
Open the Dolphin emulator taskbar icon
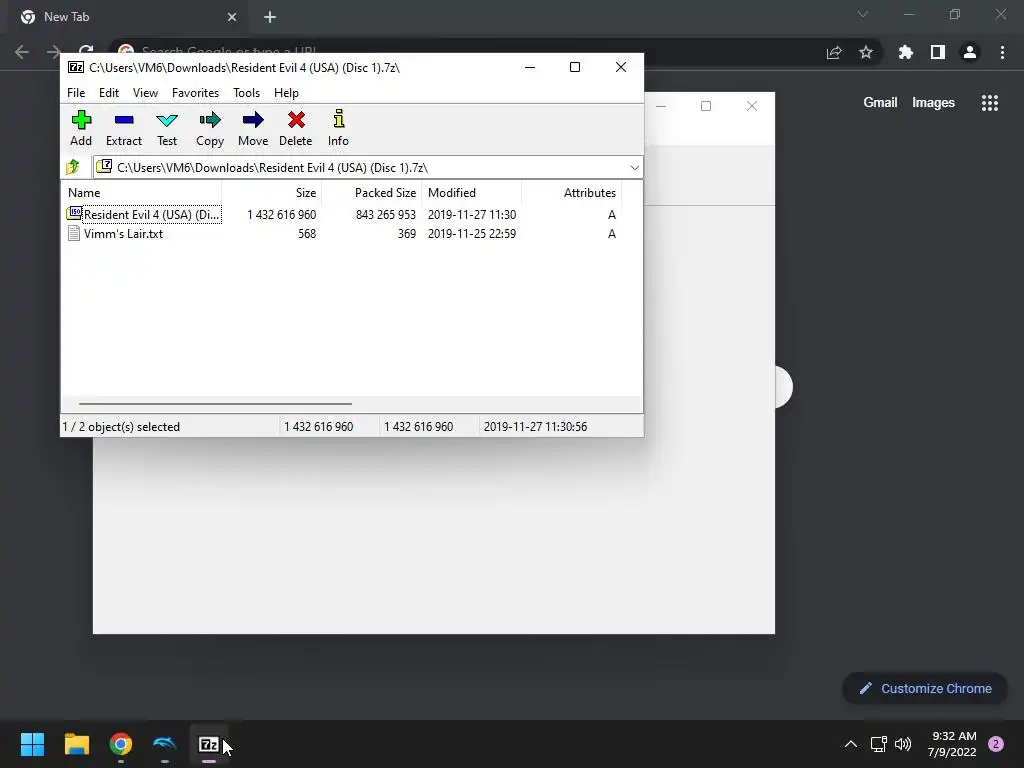tap(165, 744)
